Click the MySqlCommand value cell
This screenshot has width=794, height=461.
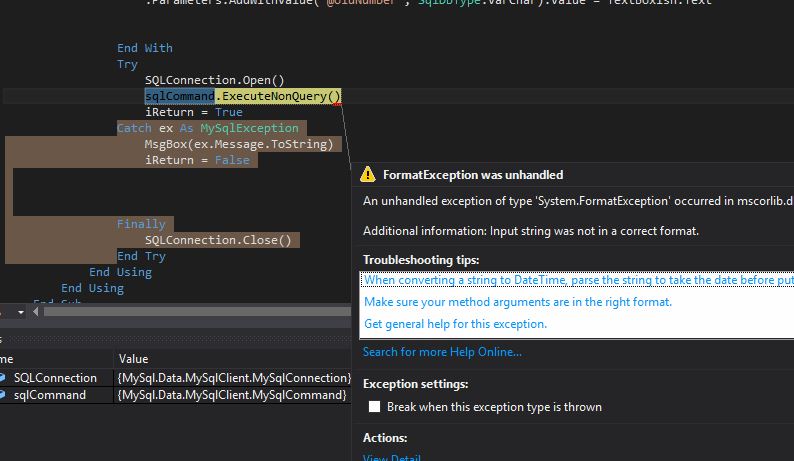tap(233, 395)
